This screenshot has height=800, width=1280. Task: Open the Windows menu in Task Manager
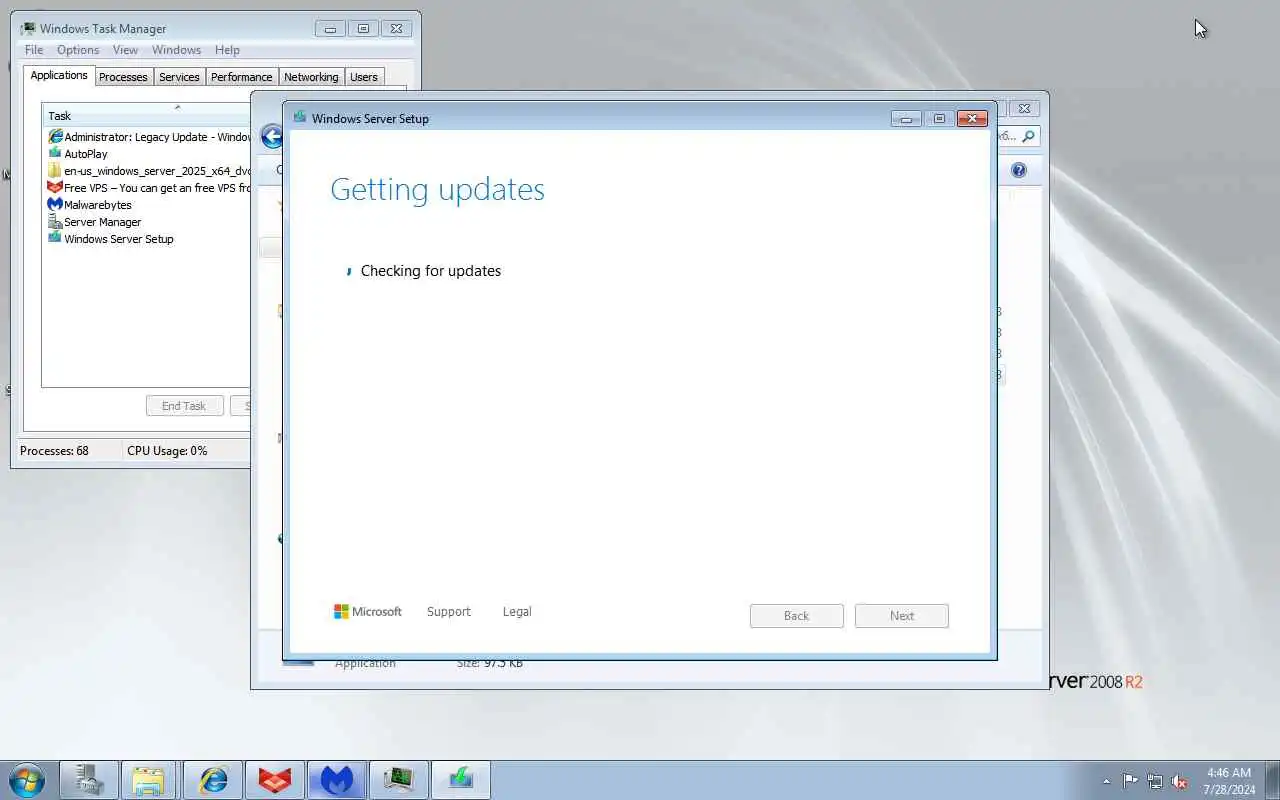click(x=176, y=50)
